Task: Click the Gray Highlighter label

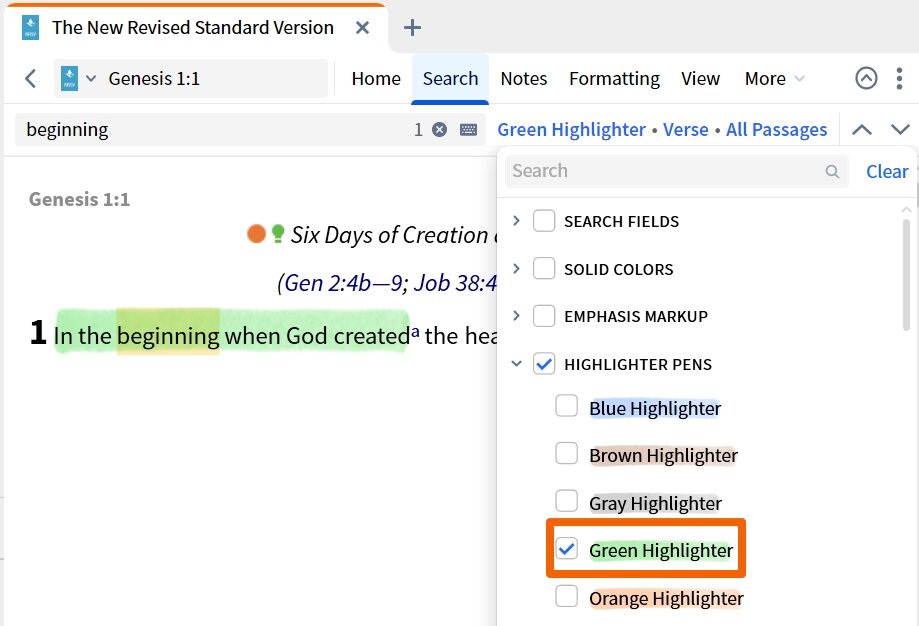Action: coord(655,503)
